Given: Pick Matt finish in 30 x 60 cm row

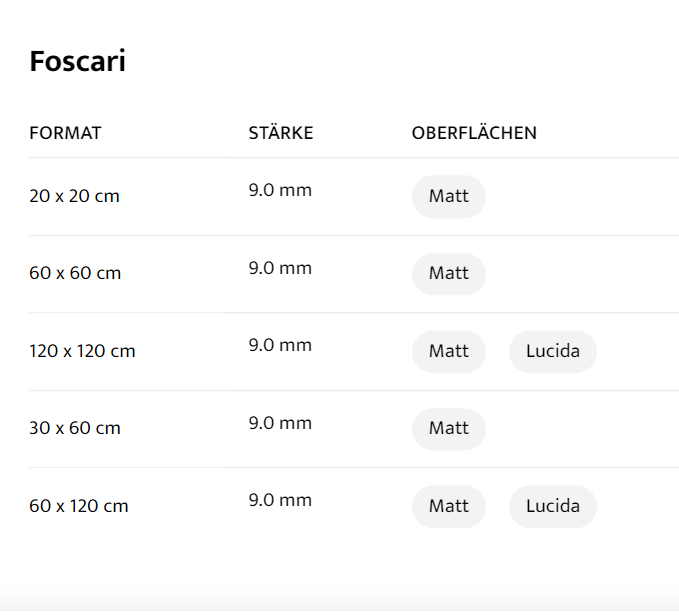Looking at the screenshot, I should click(448, 428).
